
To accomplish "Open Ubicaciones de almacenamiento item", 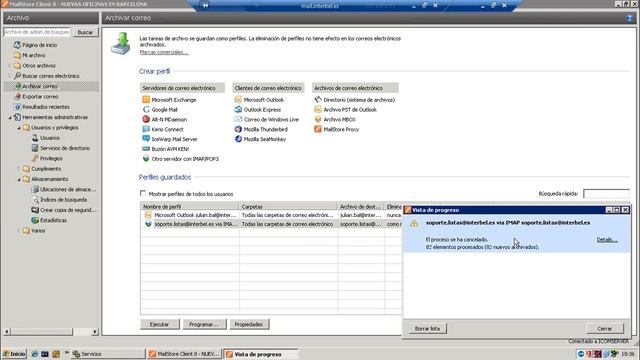I will tap(68, 189).
